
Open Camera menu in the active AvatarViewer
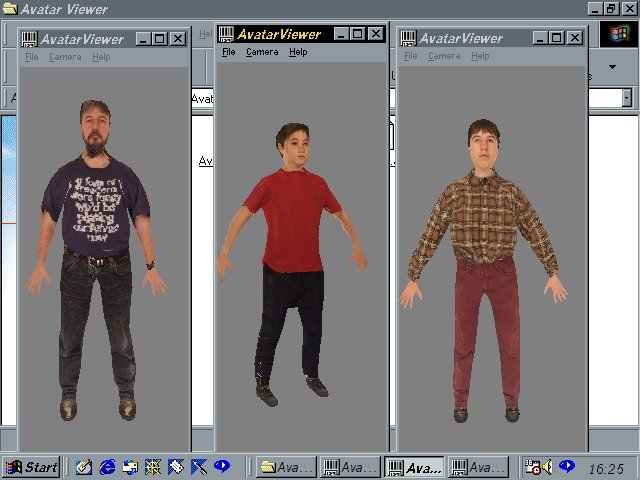[262, 52]
